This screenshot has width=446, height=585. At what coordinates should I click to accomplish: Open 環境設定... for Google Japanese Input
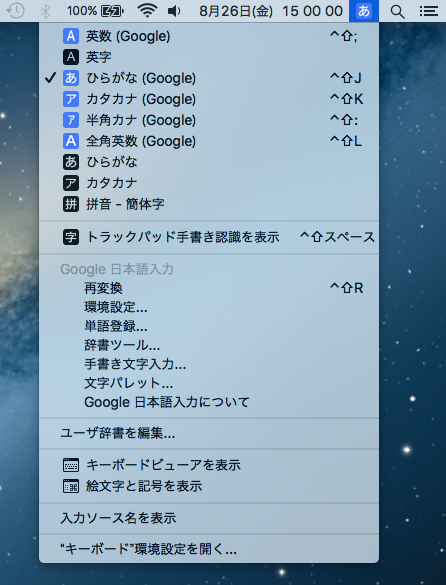(209, 307)
